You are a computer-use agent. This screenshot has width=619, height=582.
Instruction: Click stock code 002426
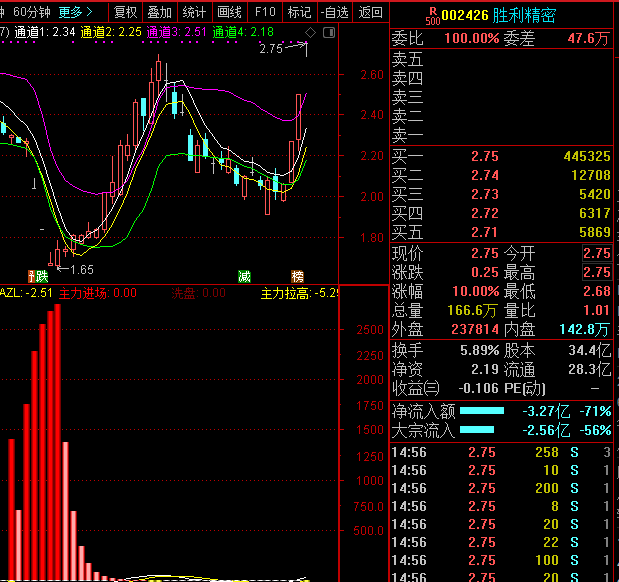point(465,15)
